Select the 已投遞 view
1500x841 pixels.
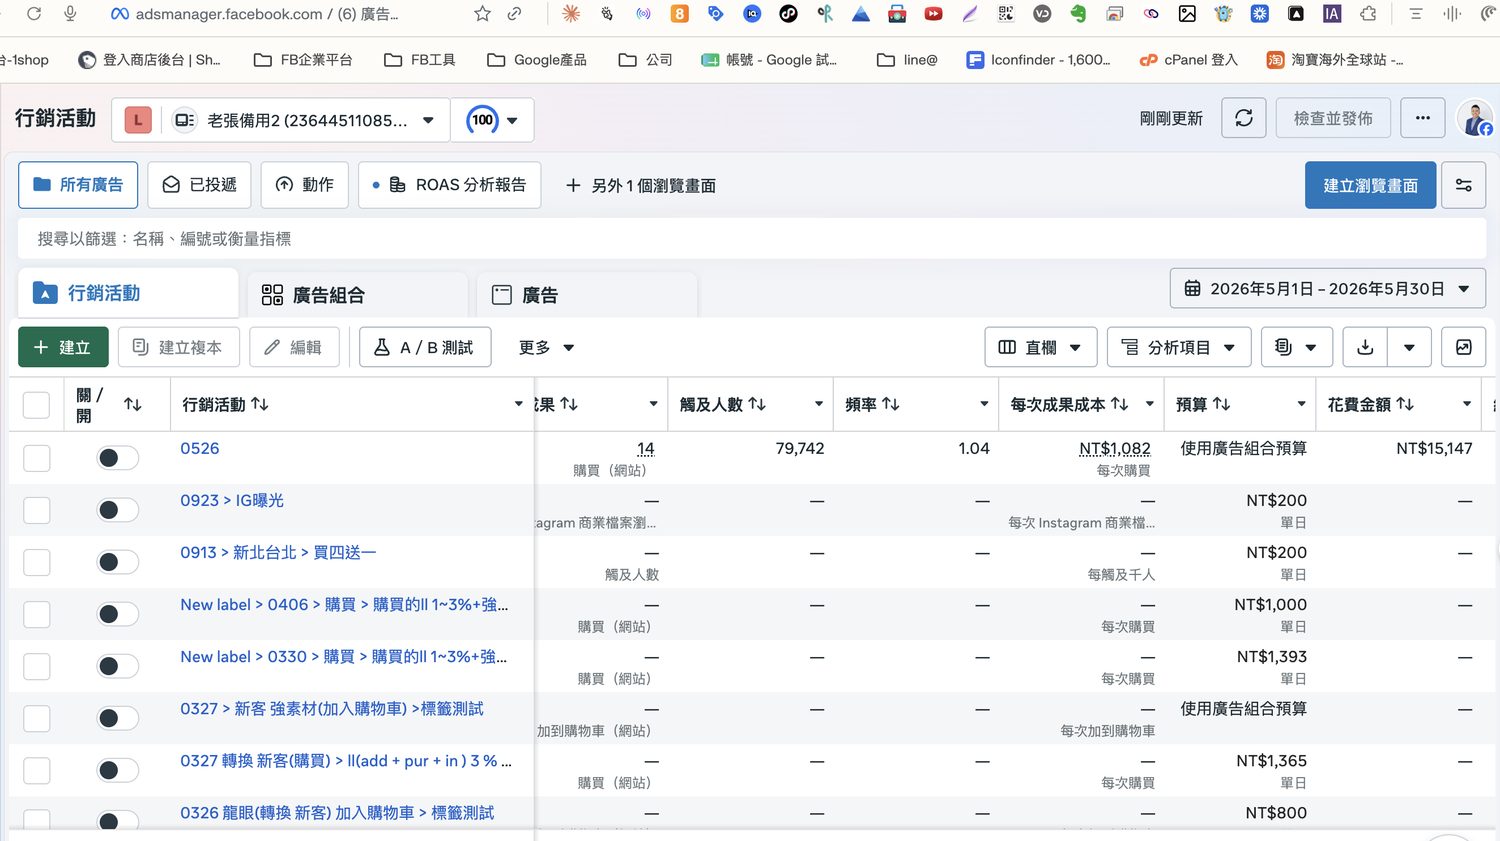[199, 185]
